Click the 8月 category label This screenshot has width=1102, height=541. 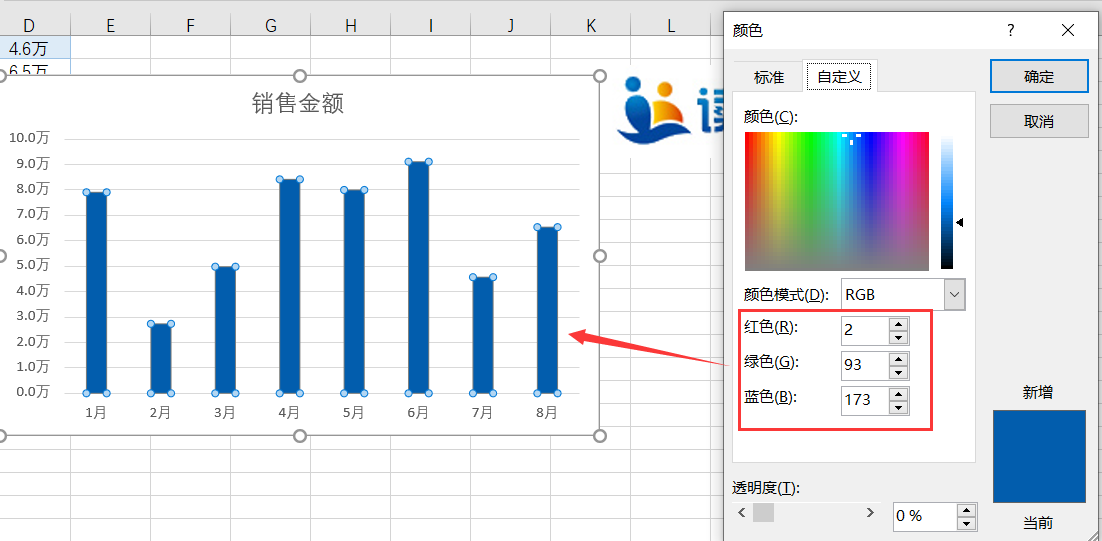[x=547, y=412]
